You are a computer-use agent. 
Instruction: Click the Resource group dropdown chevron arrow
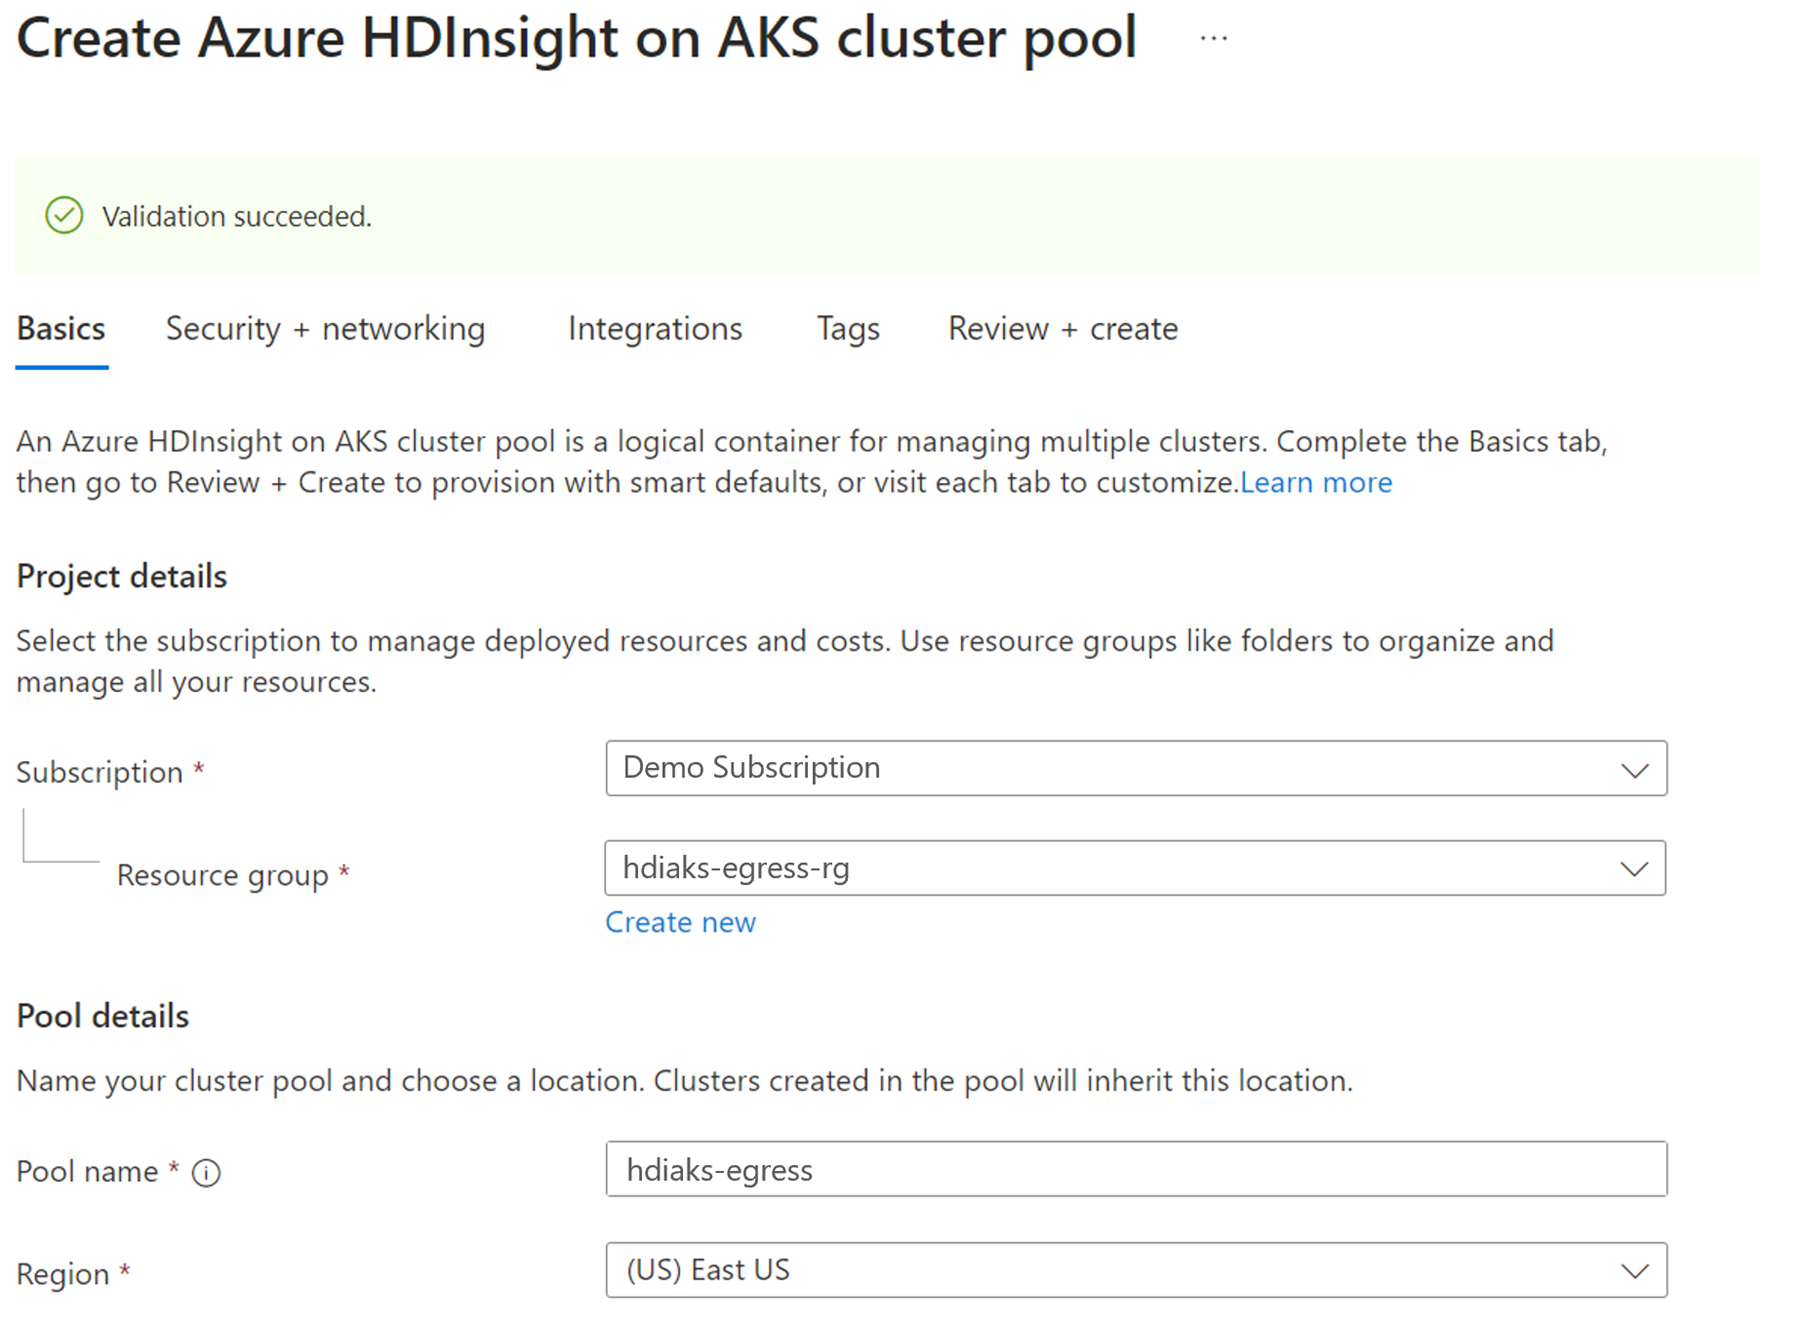pyautogui.click(x=1634, y=869)
